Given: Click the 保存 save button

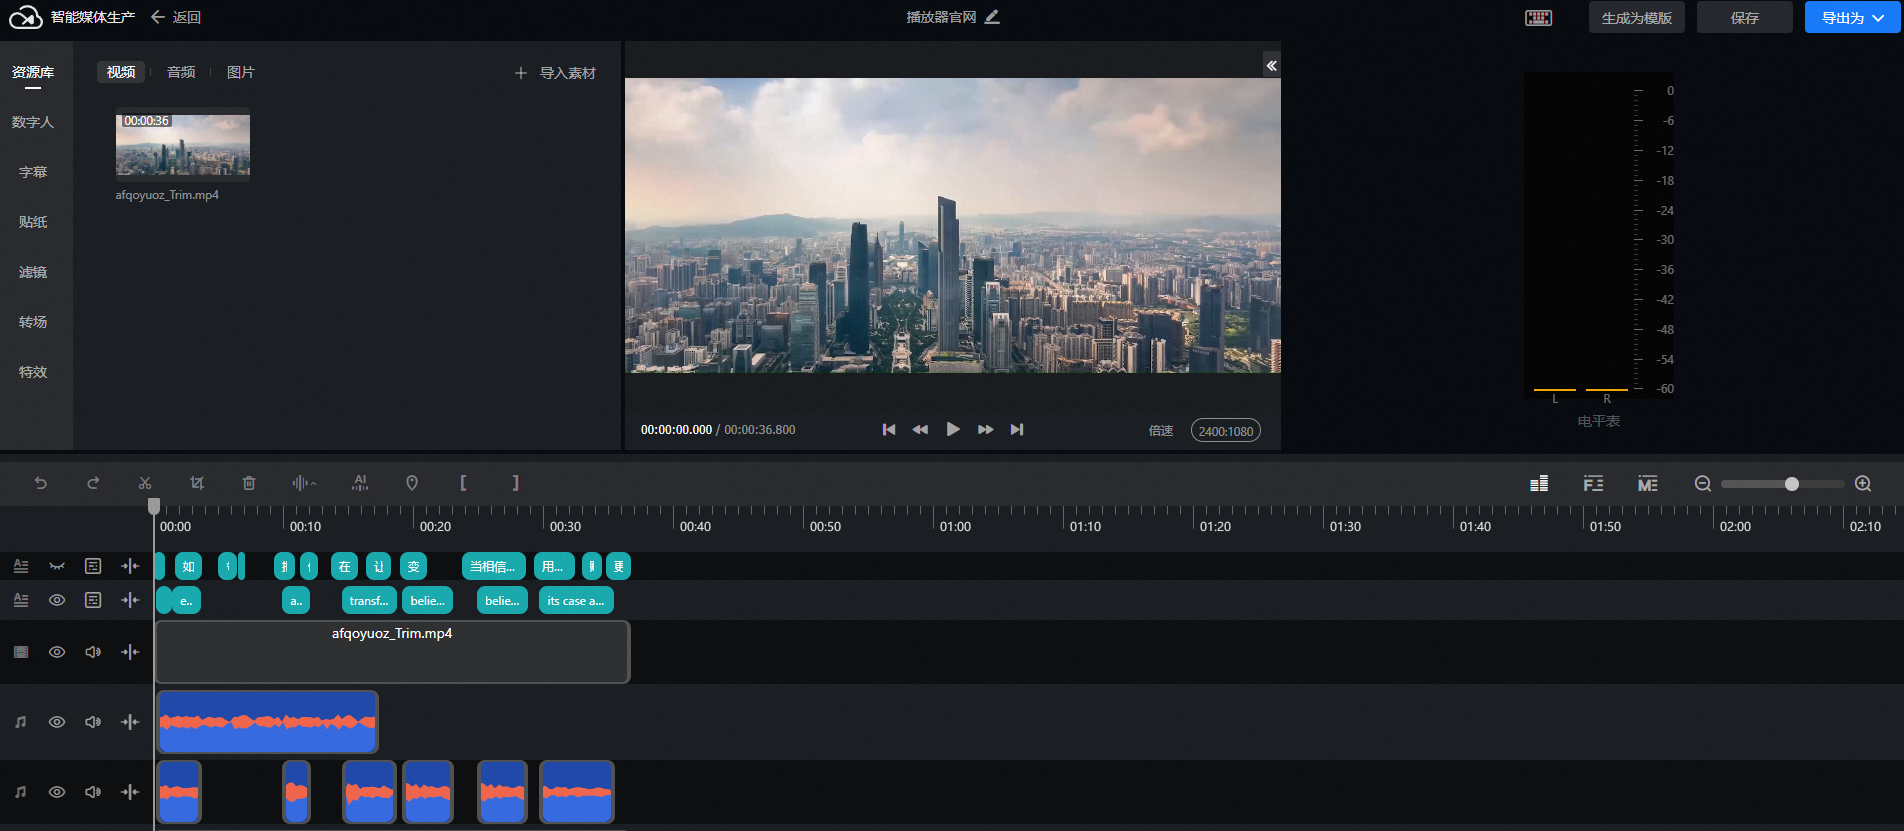Looking at the screenshot, I should pos(1745,18).
